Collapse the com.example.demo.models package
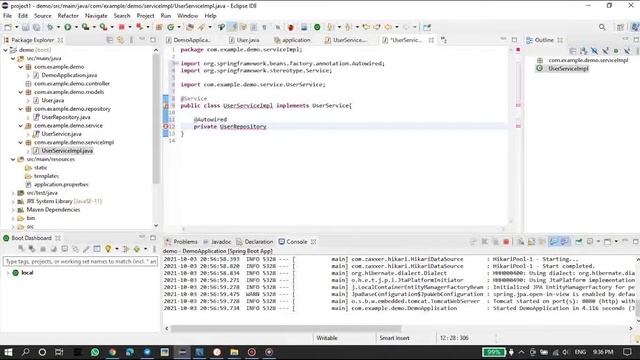This screenshot has width=640, height=360. [x=20, y=92]
